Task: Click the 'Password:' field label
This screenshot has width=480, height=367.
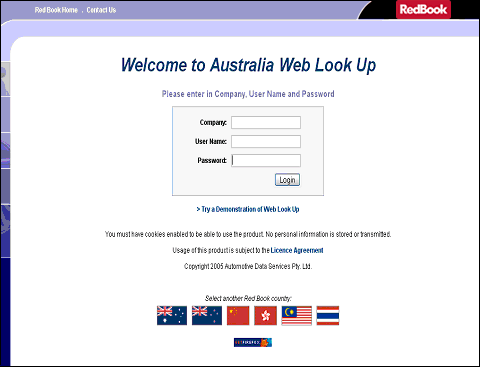Action: pyautogui.click(x=212, y=160)
